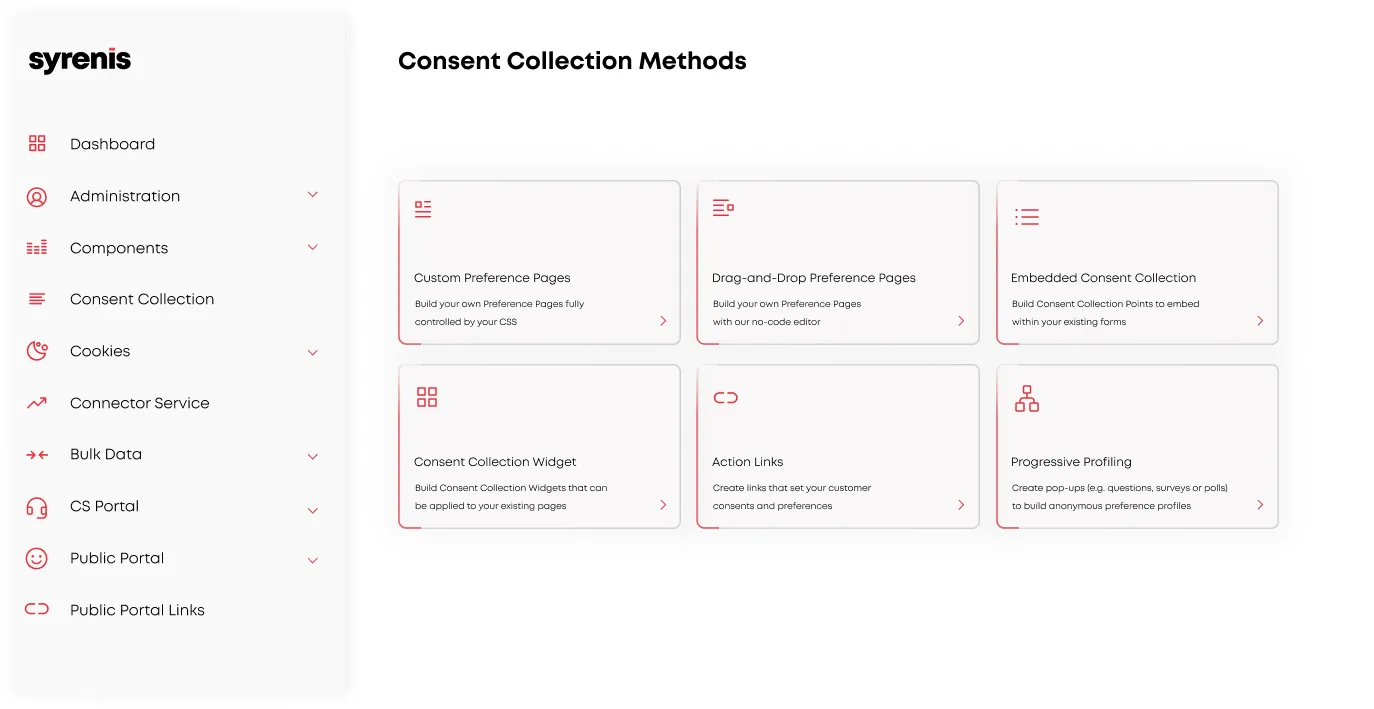Click the syrenis logo
1374x709 pixels.
pyautogui.click(x=80, y=61)
